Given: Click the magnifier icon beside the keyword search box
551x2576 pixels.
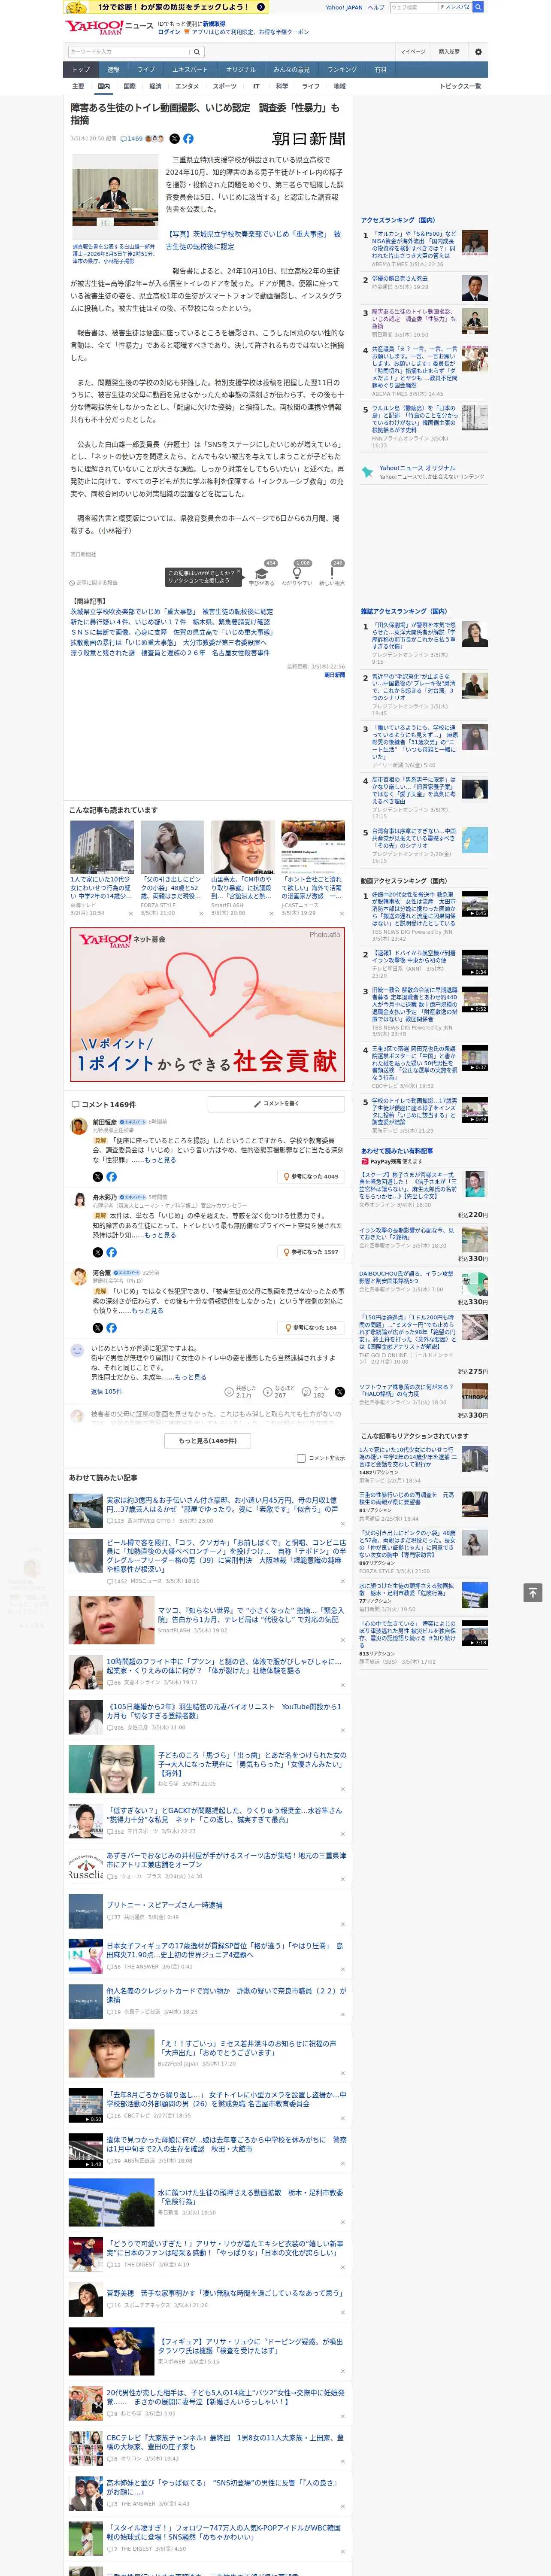Looking at the screenshot, I should pos(197,52).
